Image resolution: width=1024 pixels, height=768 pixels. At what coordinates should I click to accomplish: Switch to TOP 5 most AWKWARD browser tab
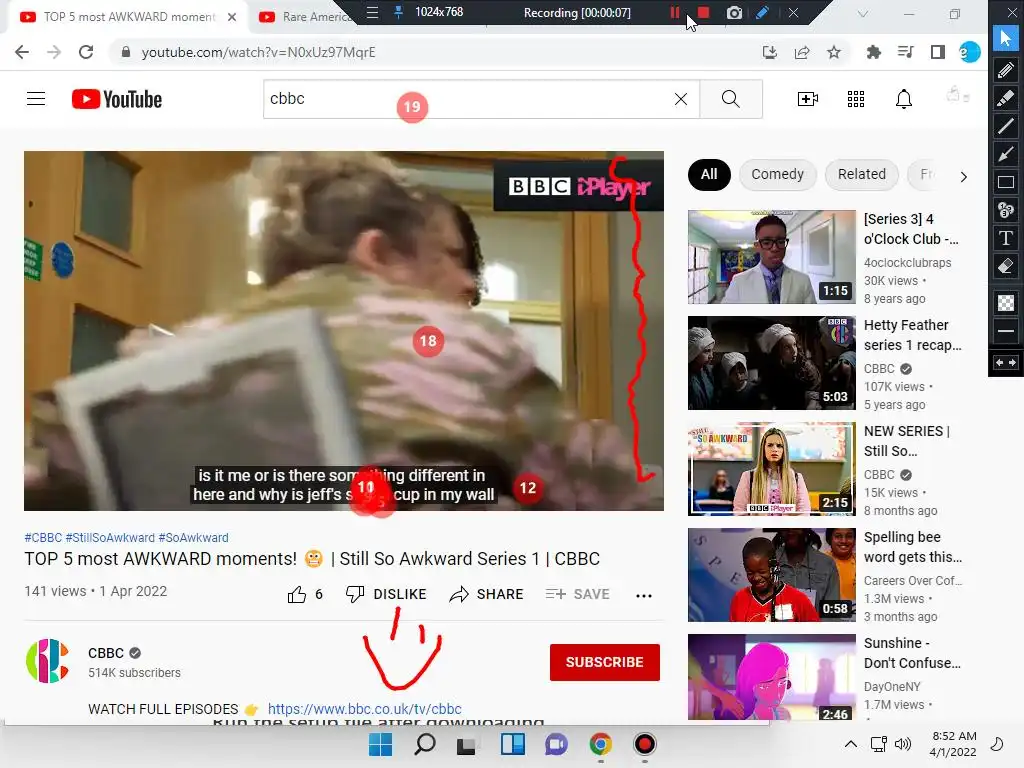[x=129, y=17]
